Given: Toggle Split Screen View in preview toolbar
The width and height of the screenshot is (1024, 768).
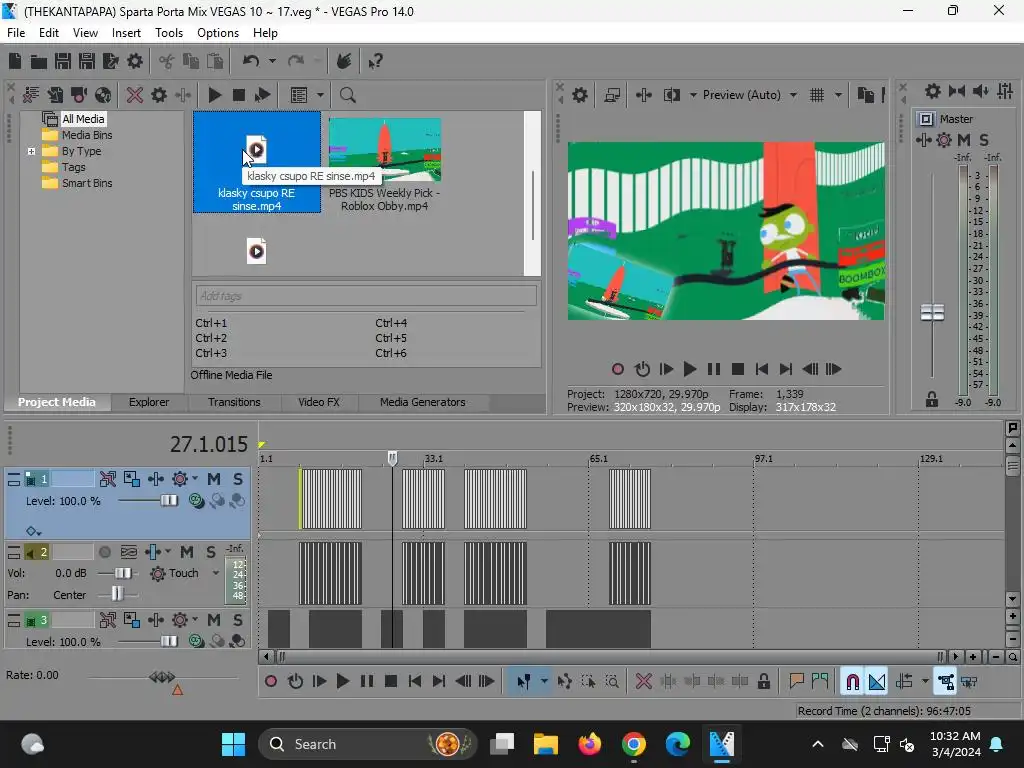Looking at the screenshot, I should (x=671, y=95).
